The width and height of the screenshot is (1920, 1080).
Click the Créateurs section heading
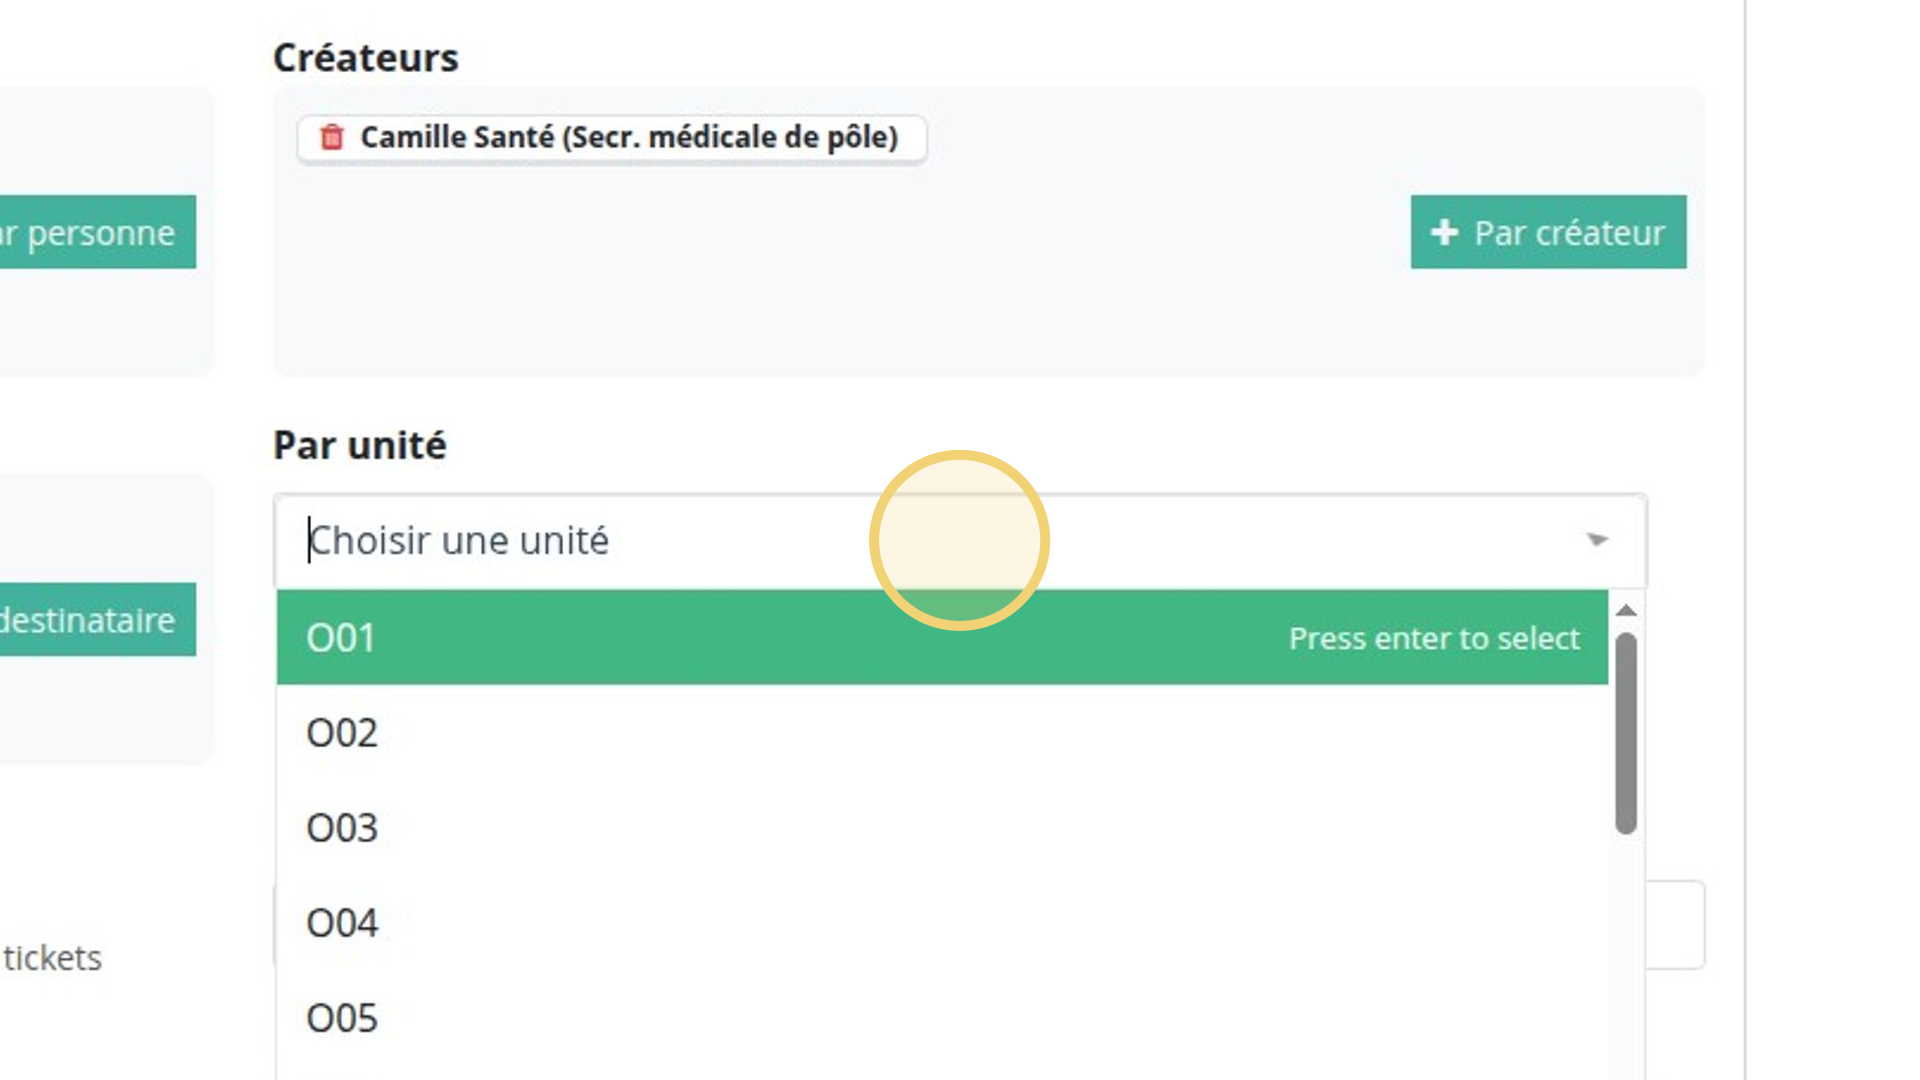tap(365, 58)
